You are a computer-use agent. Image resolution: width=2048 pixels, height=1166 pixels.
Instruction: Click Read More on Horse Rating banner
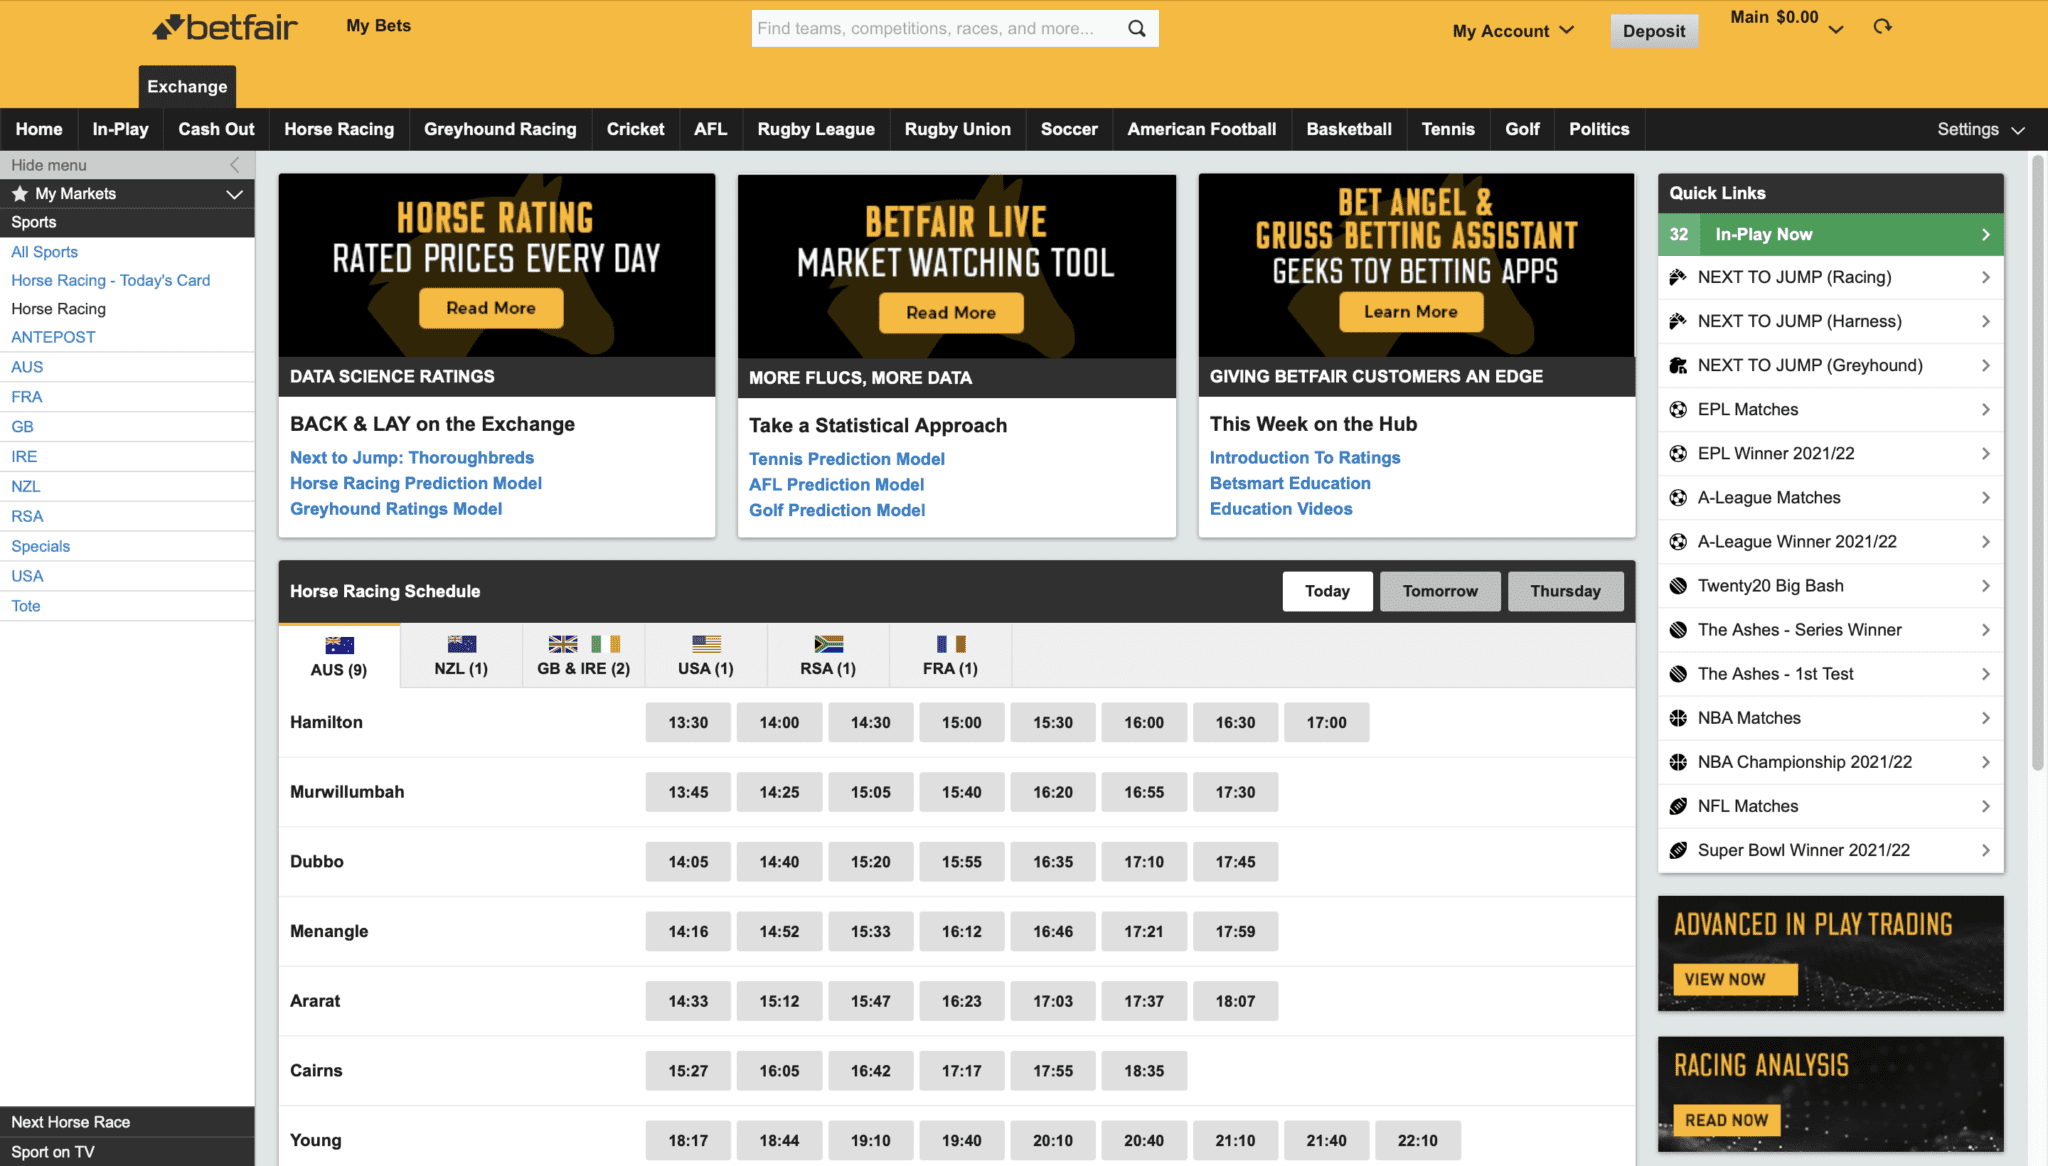pyautogui.click(x=491, y=308)
